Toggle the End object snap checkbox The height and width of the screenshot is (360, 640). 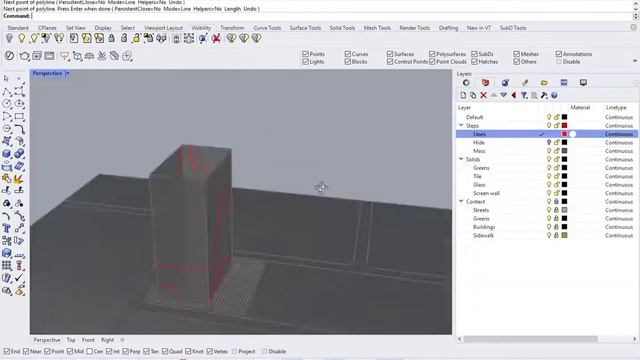7,351
